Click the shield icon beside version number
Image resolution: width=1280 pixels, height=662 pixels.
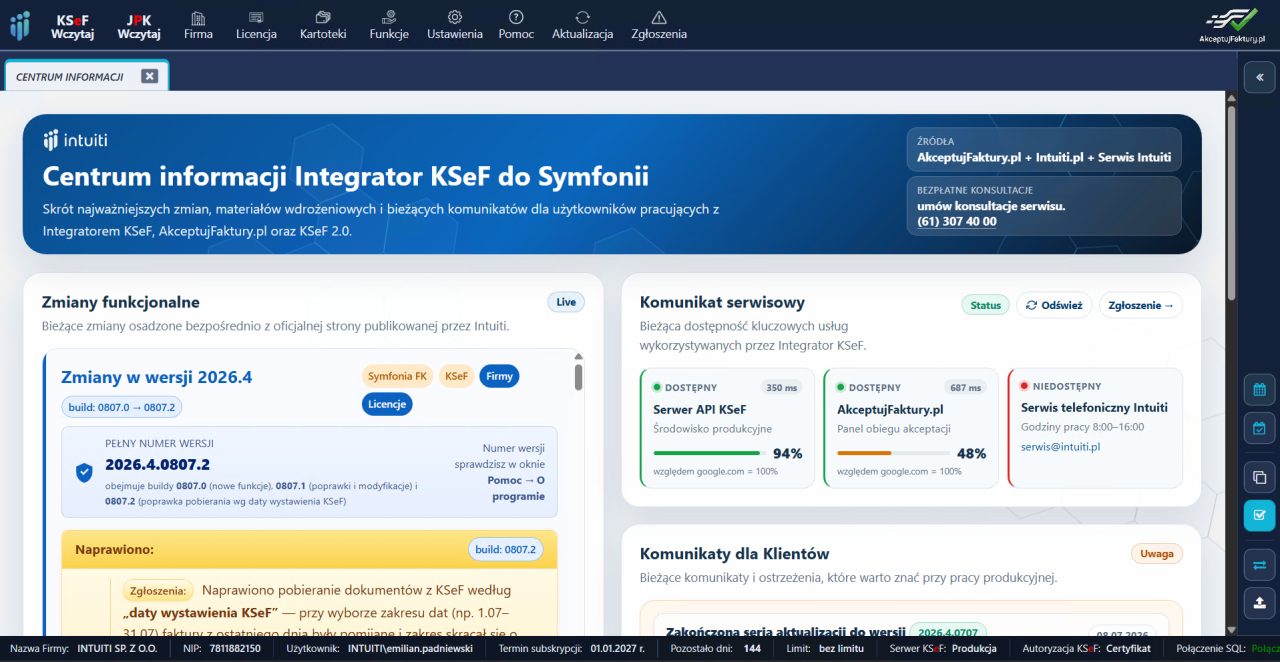(x=84, y=472)
